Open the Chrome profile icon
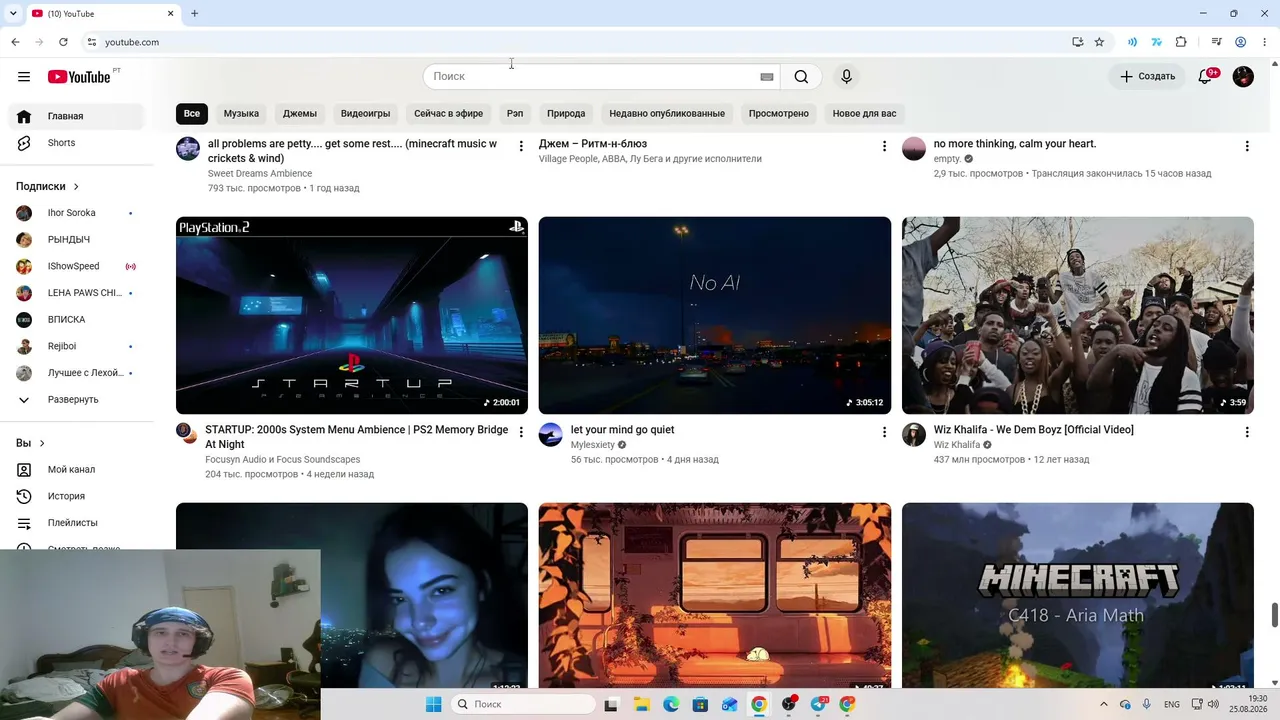The width and height of the screenshot is (1280, 720). (1240, 42)
